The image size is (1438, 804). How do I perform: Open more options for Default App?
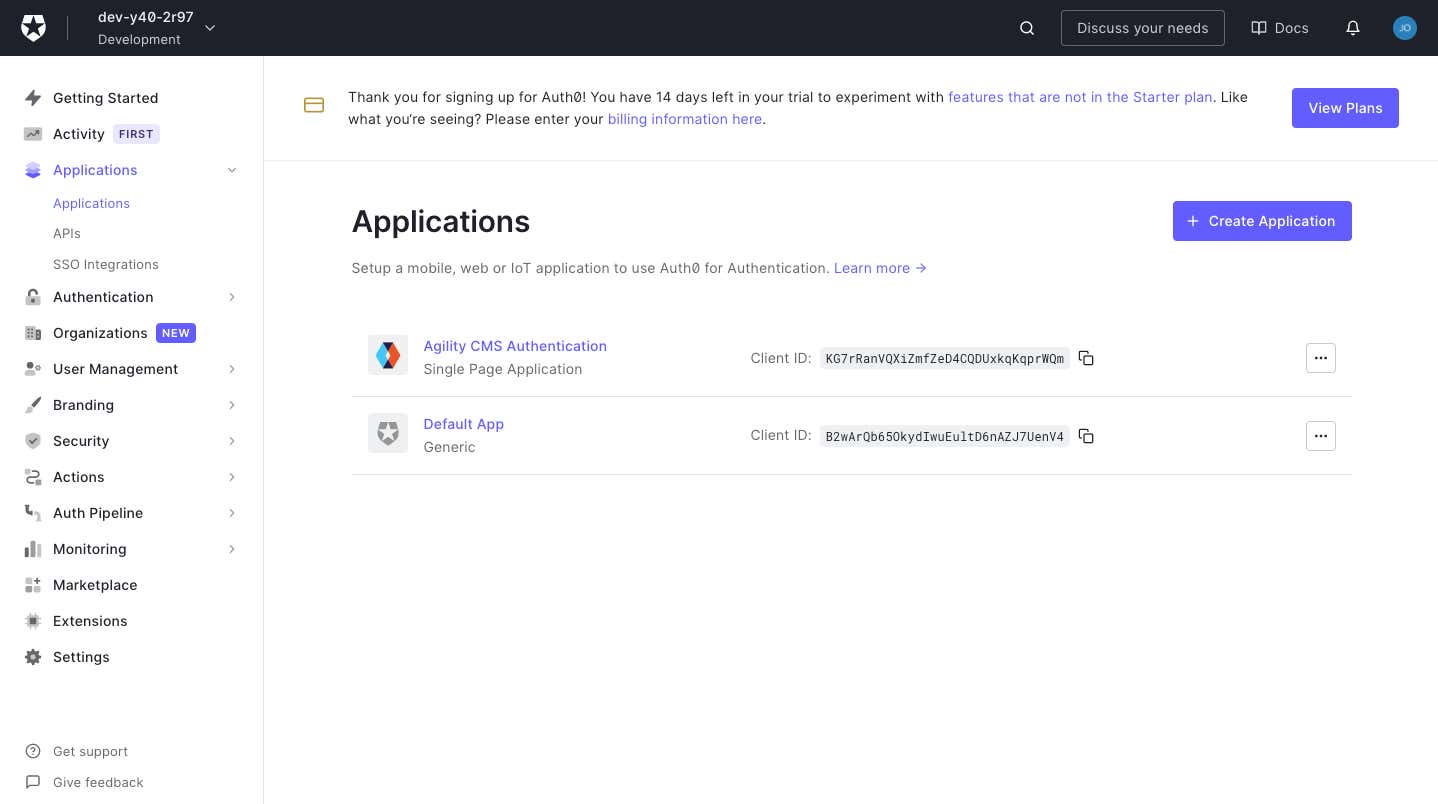point(1321,436)
